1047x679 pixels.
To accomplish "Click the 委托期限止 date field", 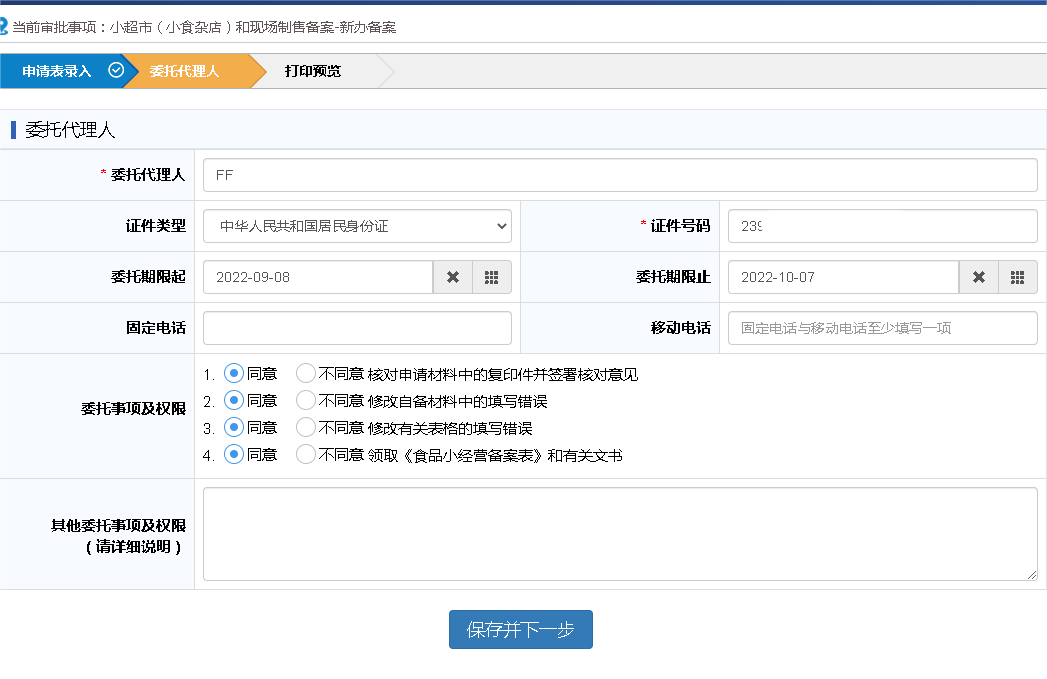I will 843,277.
